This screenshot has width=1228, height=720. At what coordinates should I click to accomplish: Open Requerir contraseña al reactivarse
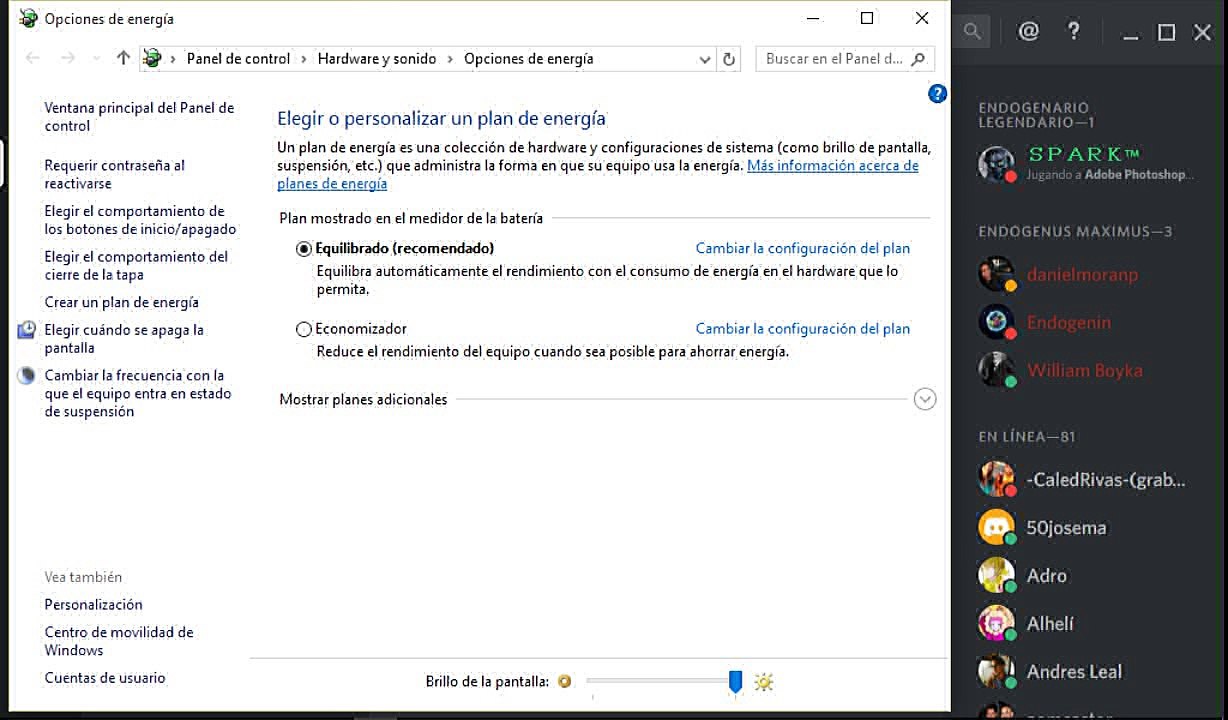point(115,175)
